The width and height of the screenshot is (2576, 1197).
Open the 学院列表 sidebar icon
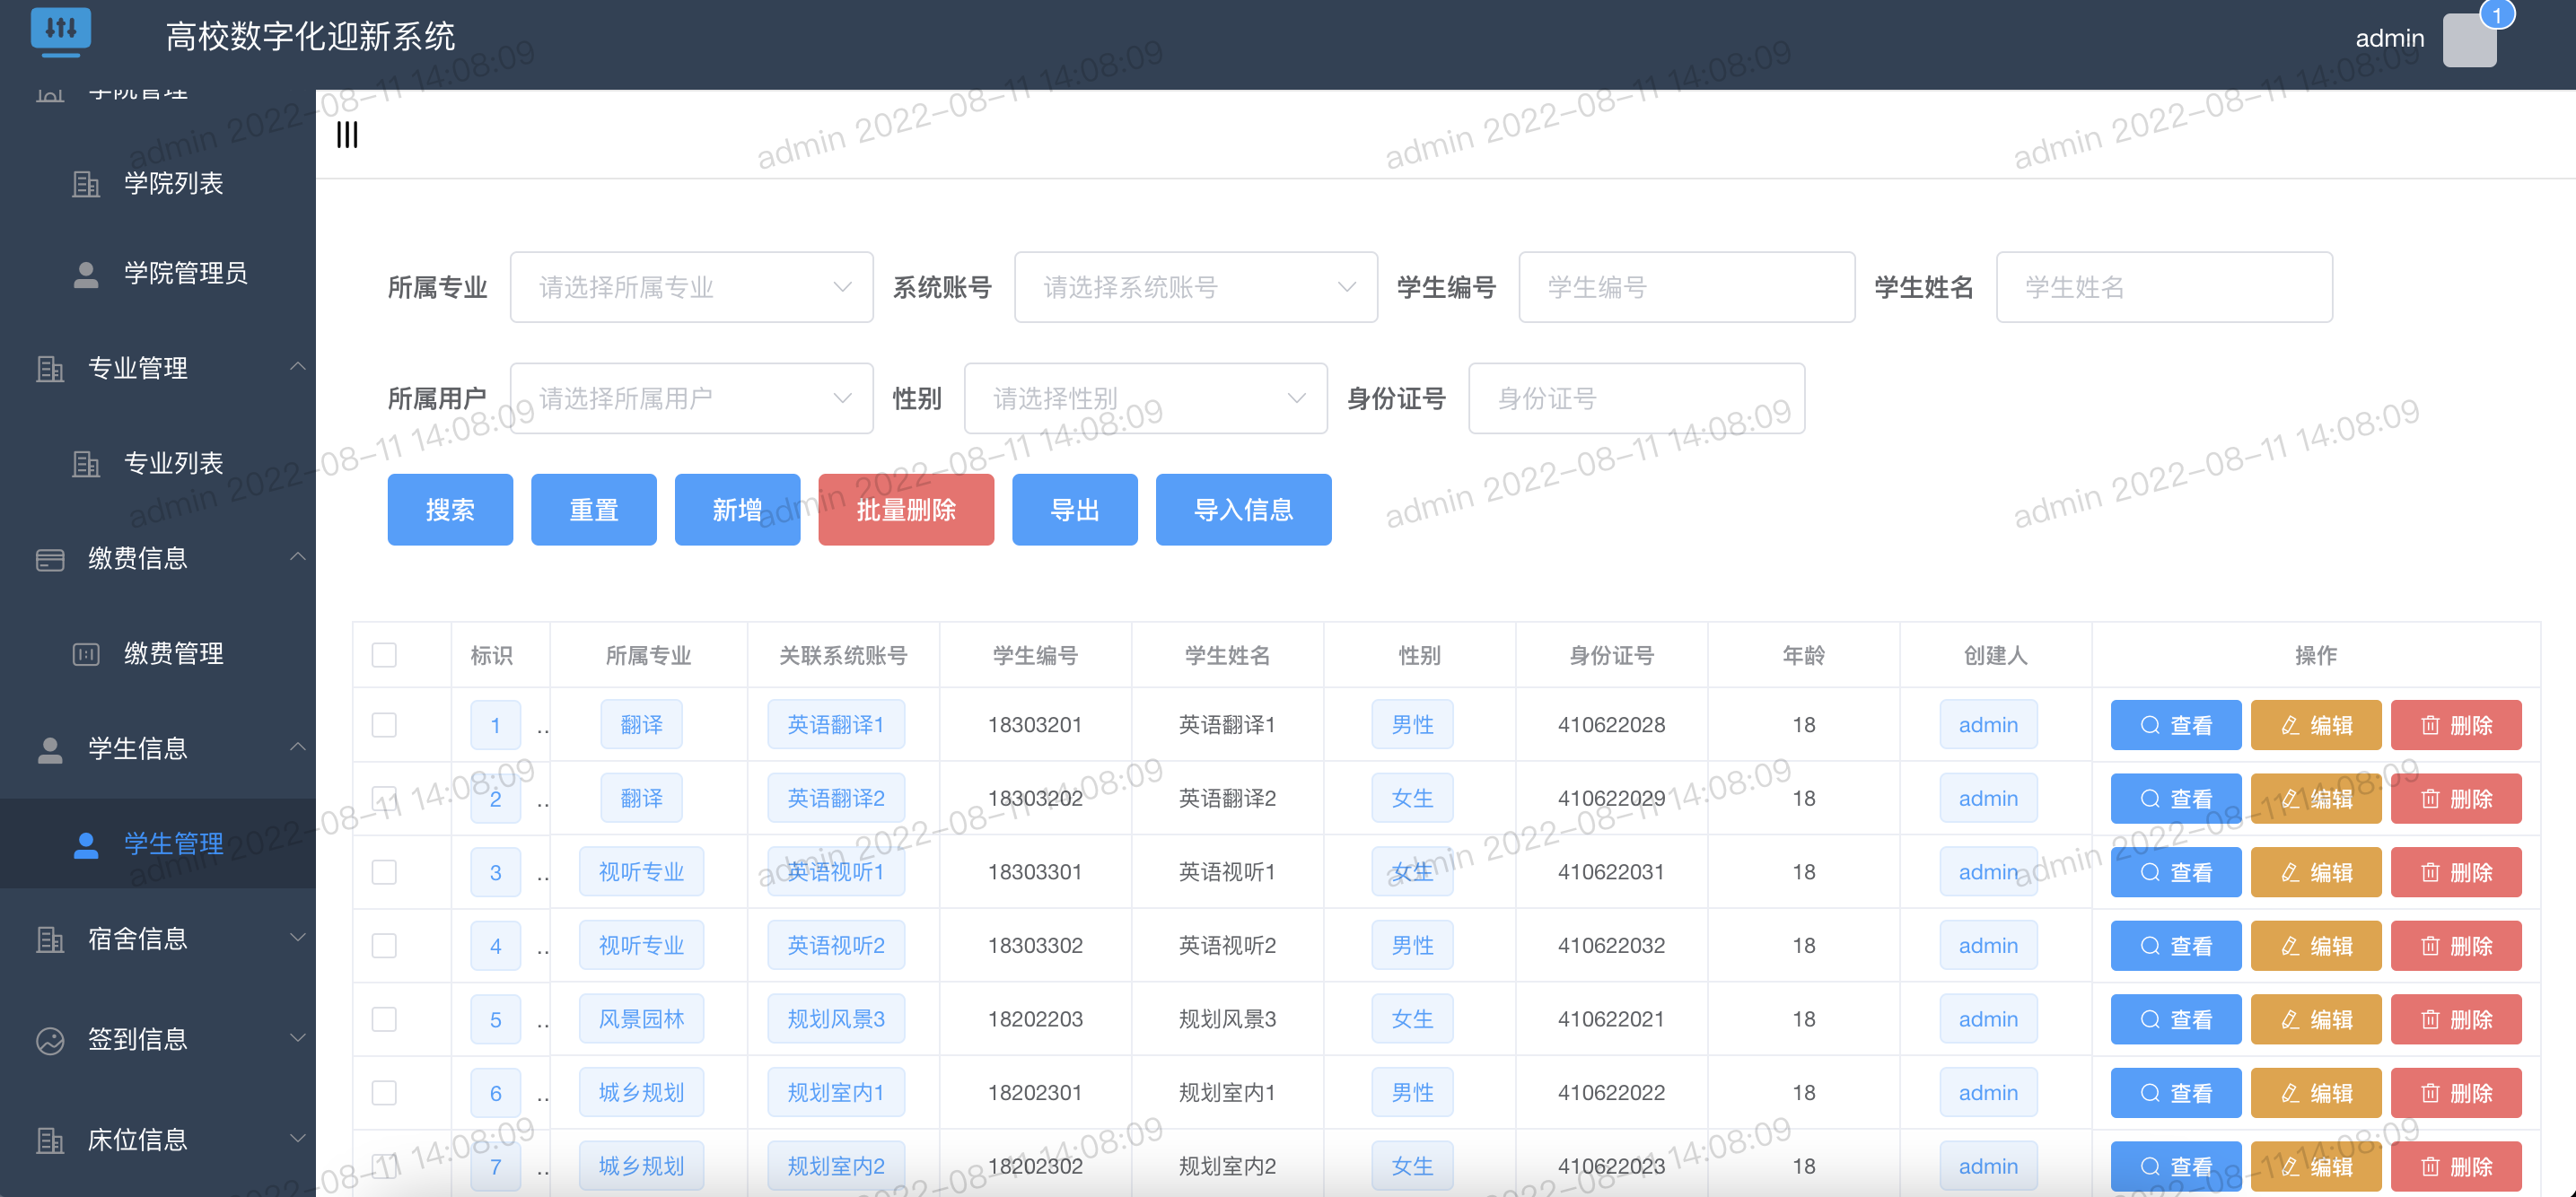[x=86, y=183]
